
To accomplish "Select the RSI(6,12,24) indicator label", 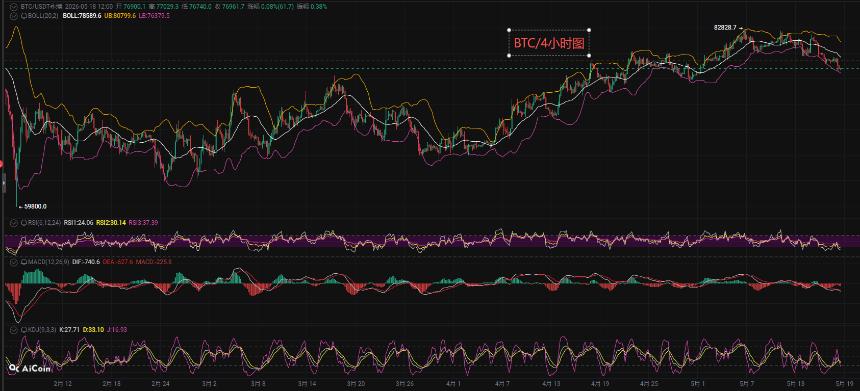I will tap(44, 223).
